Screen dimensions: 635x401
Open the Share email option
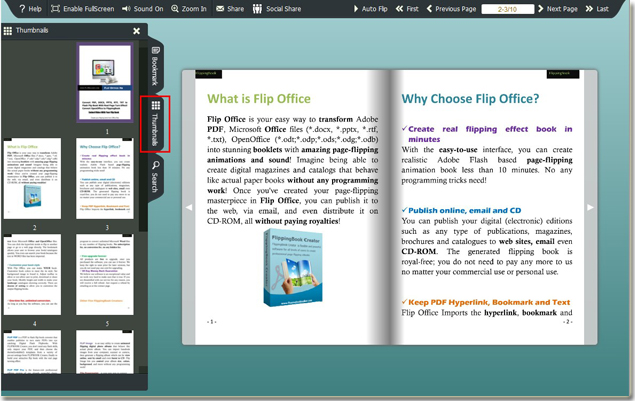pos(230,9)
